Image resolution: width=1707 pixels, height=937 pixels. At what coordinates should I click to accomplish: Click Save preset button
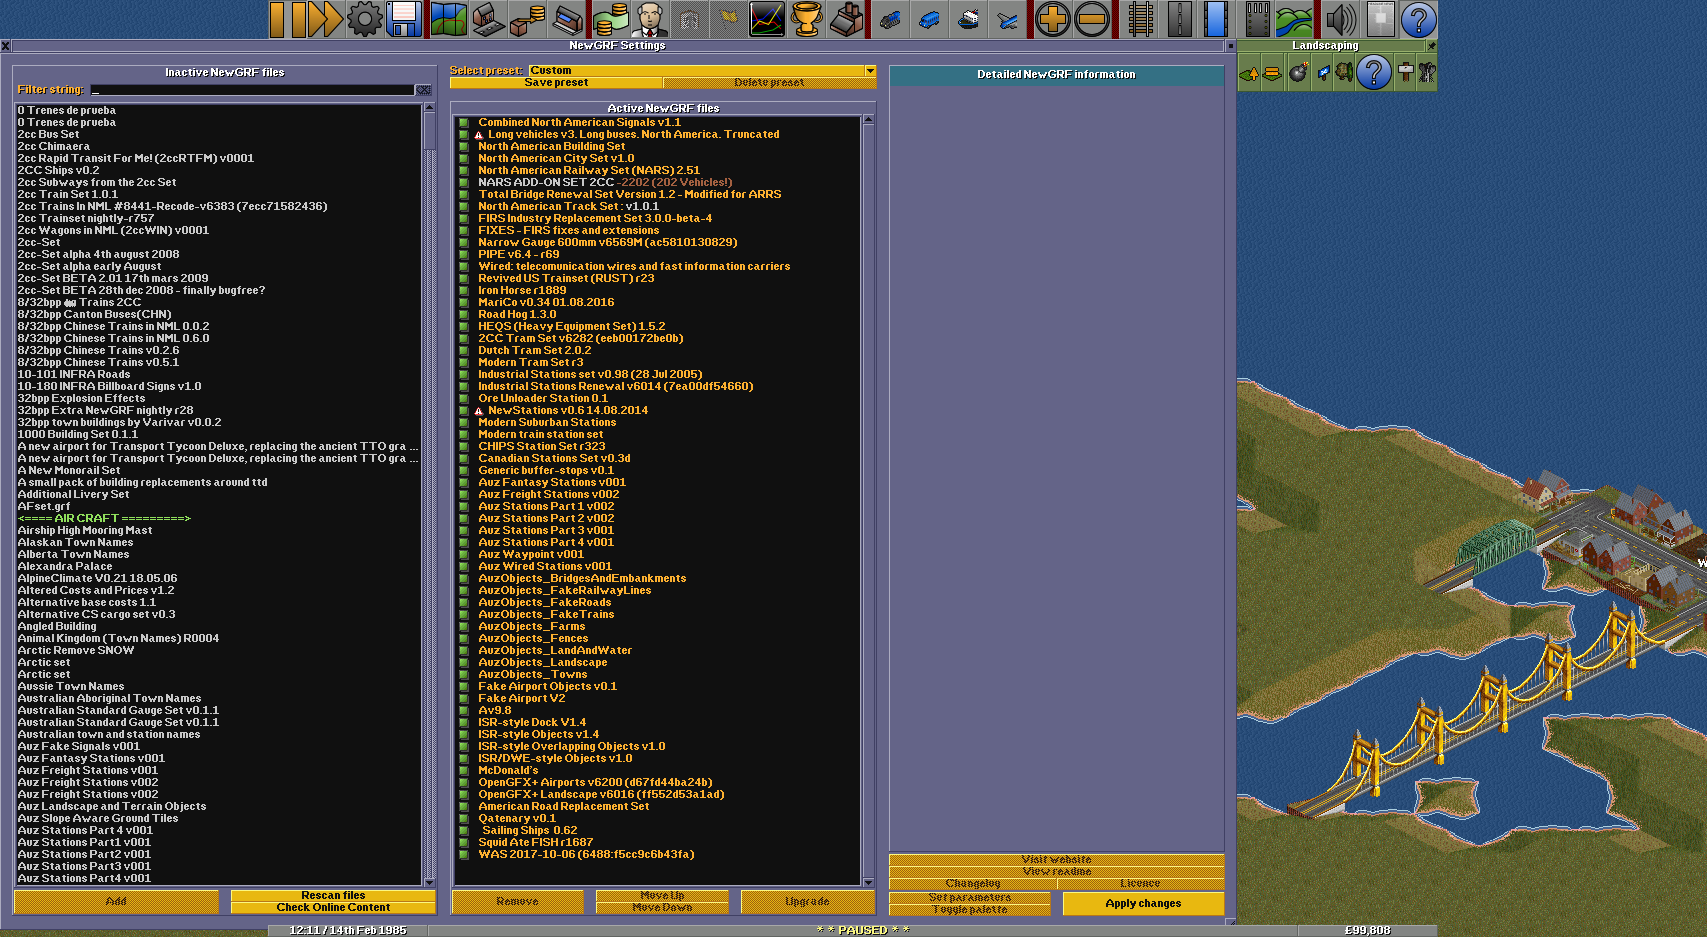[556, 83]
